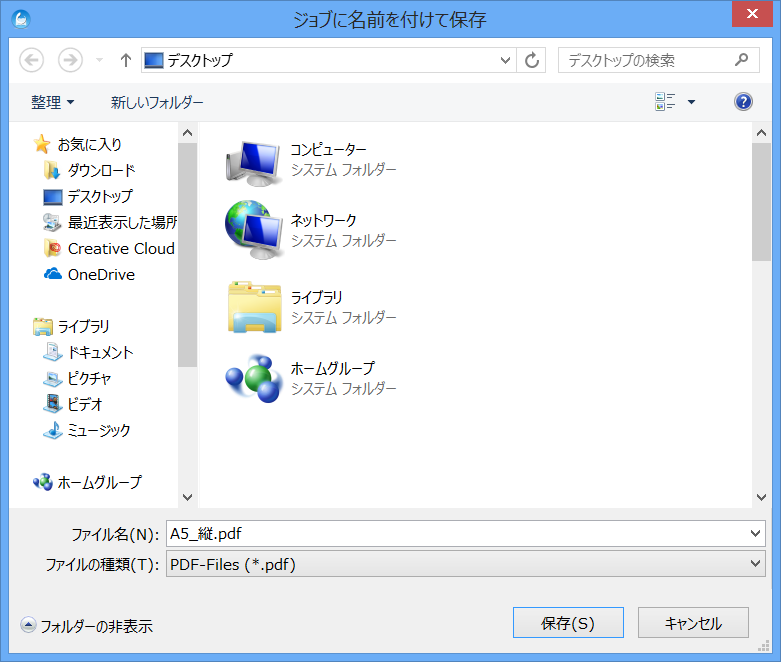Screen dimensions: 781x662
Task: Click the デスクトップ address bar field
Action: coord(328,60)
